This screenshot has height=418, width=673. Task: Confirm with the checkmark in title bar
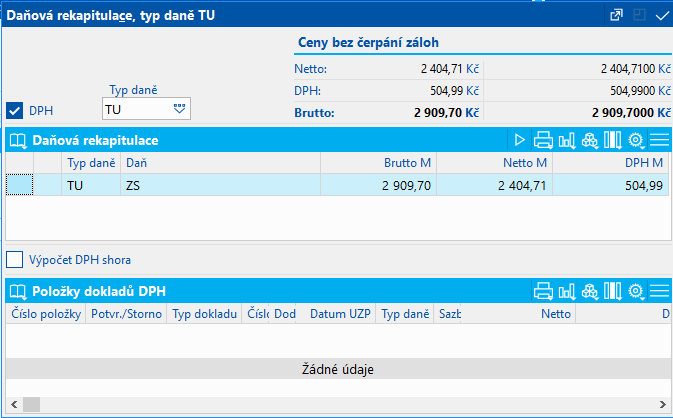(661, 15)
